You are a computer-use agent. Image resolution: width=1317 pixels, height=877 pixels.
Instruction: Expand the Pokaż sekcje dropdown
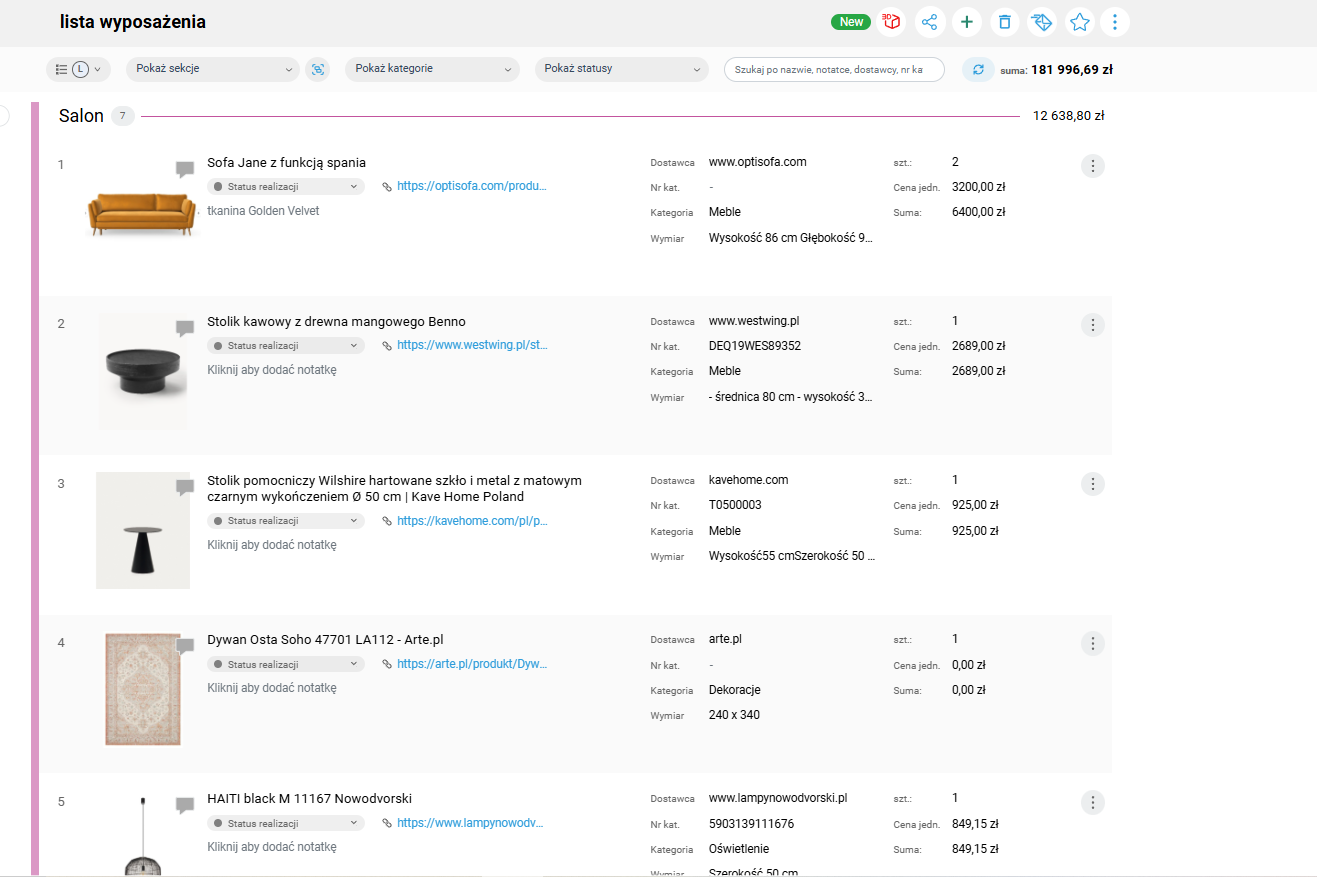(x=213, y=69)
